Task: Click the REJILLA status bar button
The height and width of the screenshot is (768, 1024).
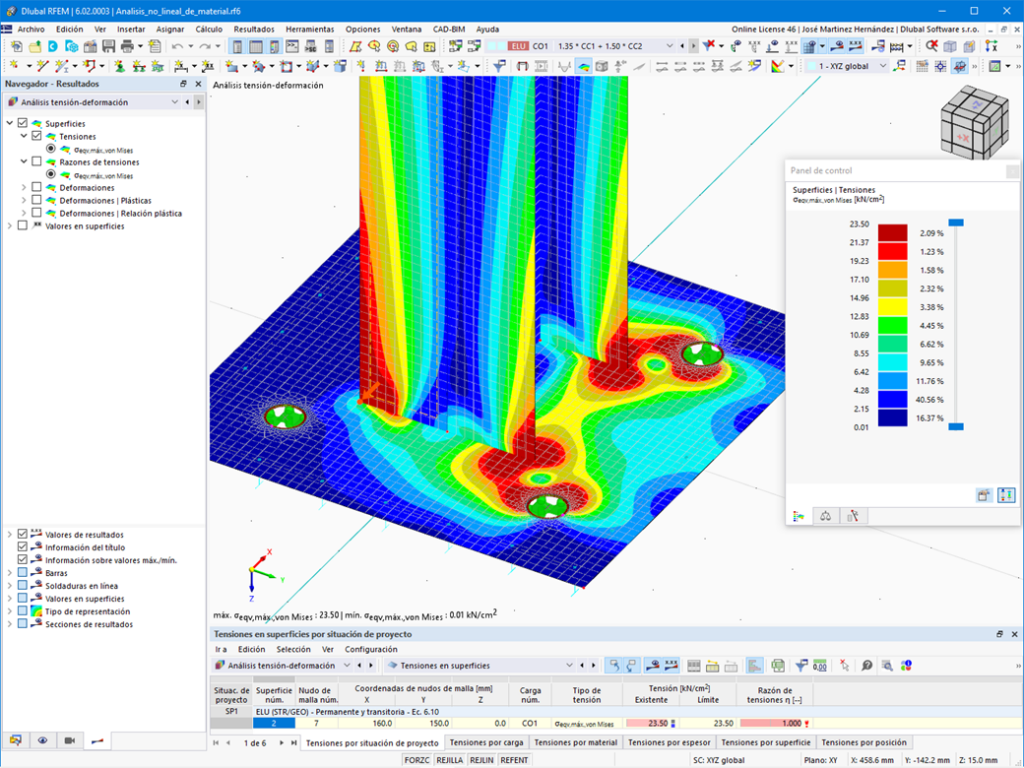Action: click(449, 760)
